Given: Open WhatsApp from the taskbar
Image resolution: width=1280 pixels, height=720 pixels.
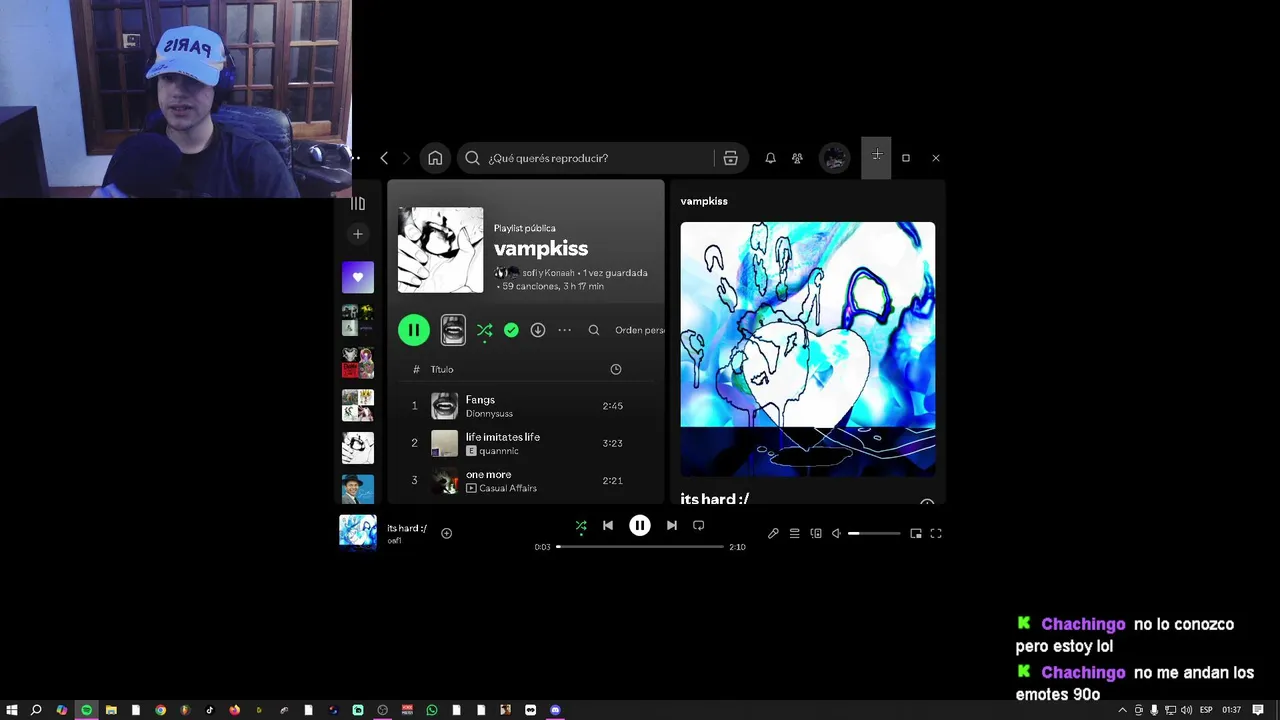Looking at the screenshot, I should tap(432, 710).
